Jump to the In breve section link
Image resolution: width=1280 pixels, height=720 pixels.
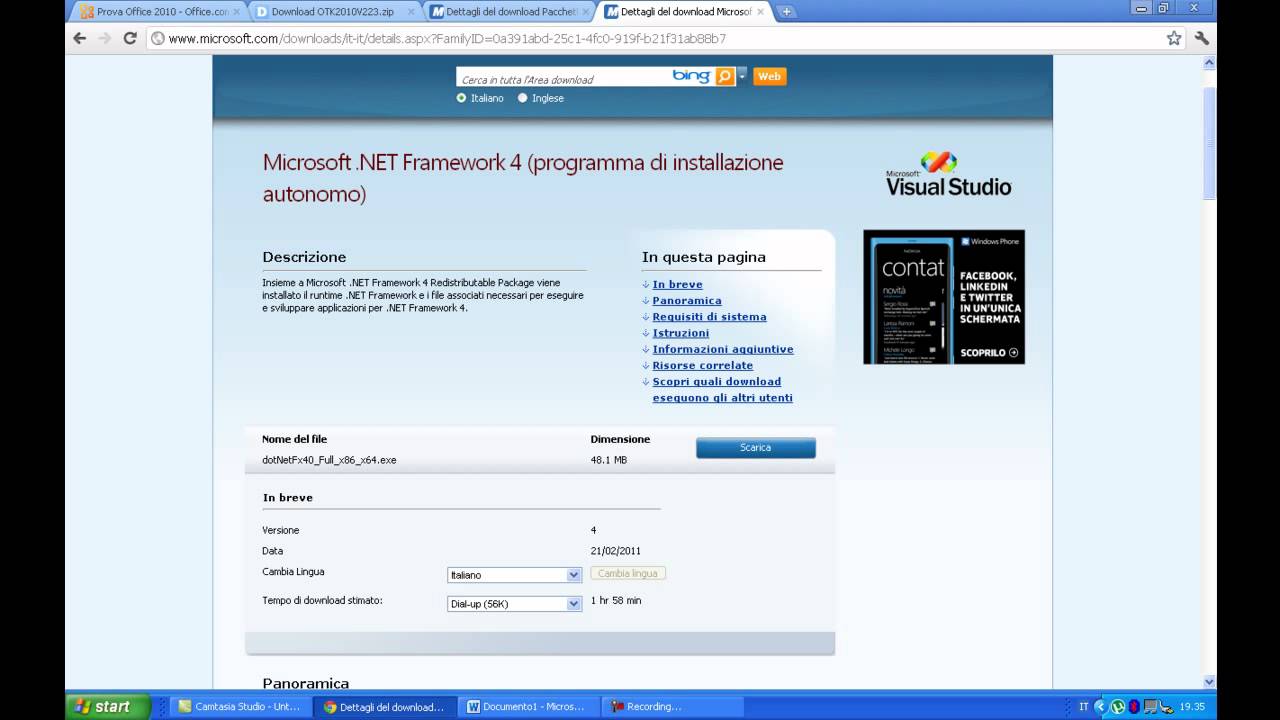pyautogui.click(x=678, y=285)
